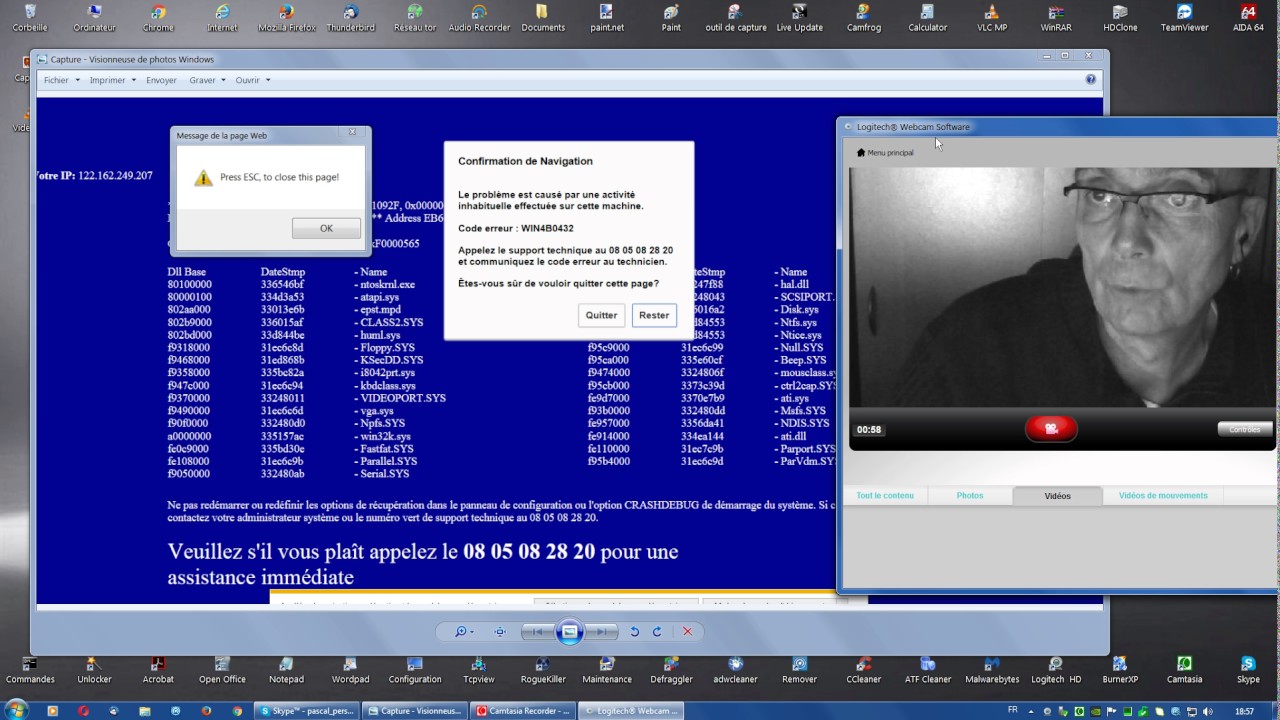Launch Camtasia desktop icon
Viewport: 1280px width, 720px height.
(1184, 670)
